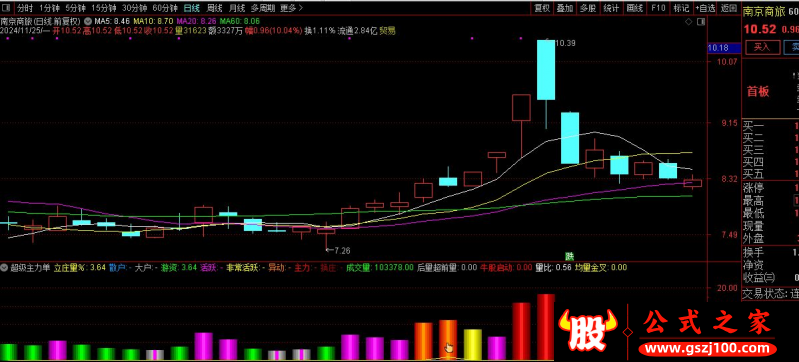Click the red 买入 buy button
Viewport: 799px width, 362px height.
point(762,47)
